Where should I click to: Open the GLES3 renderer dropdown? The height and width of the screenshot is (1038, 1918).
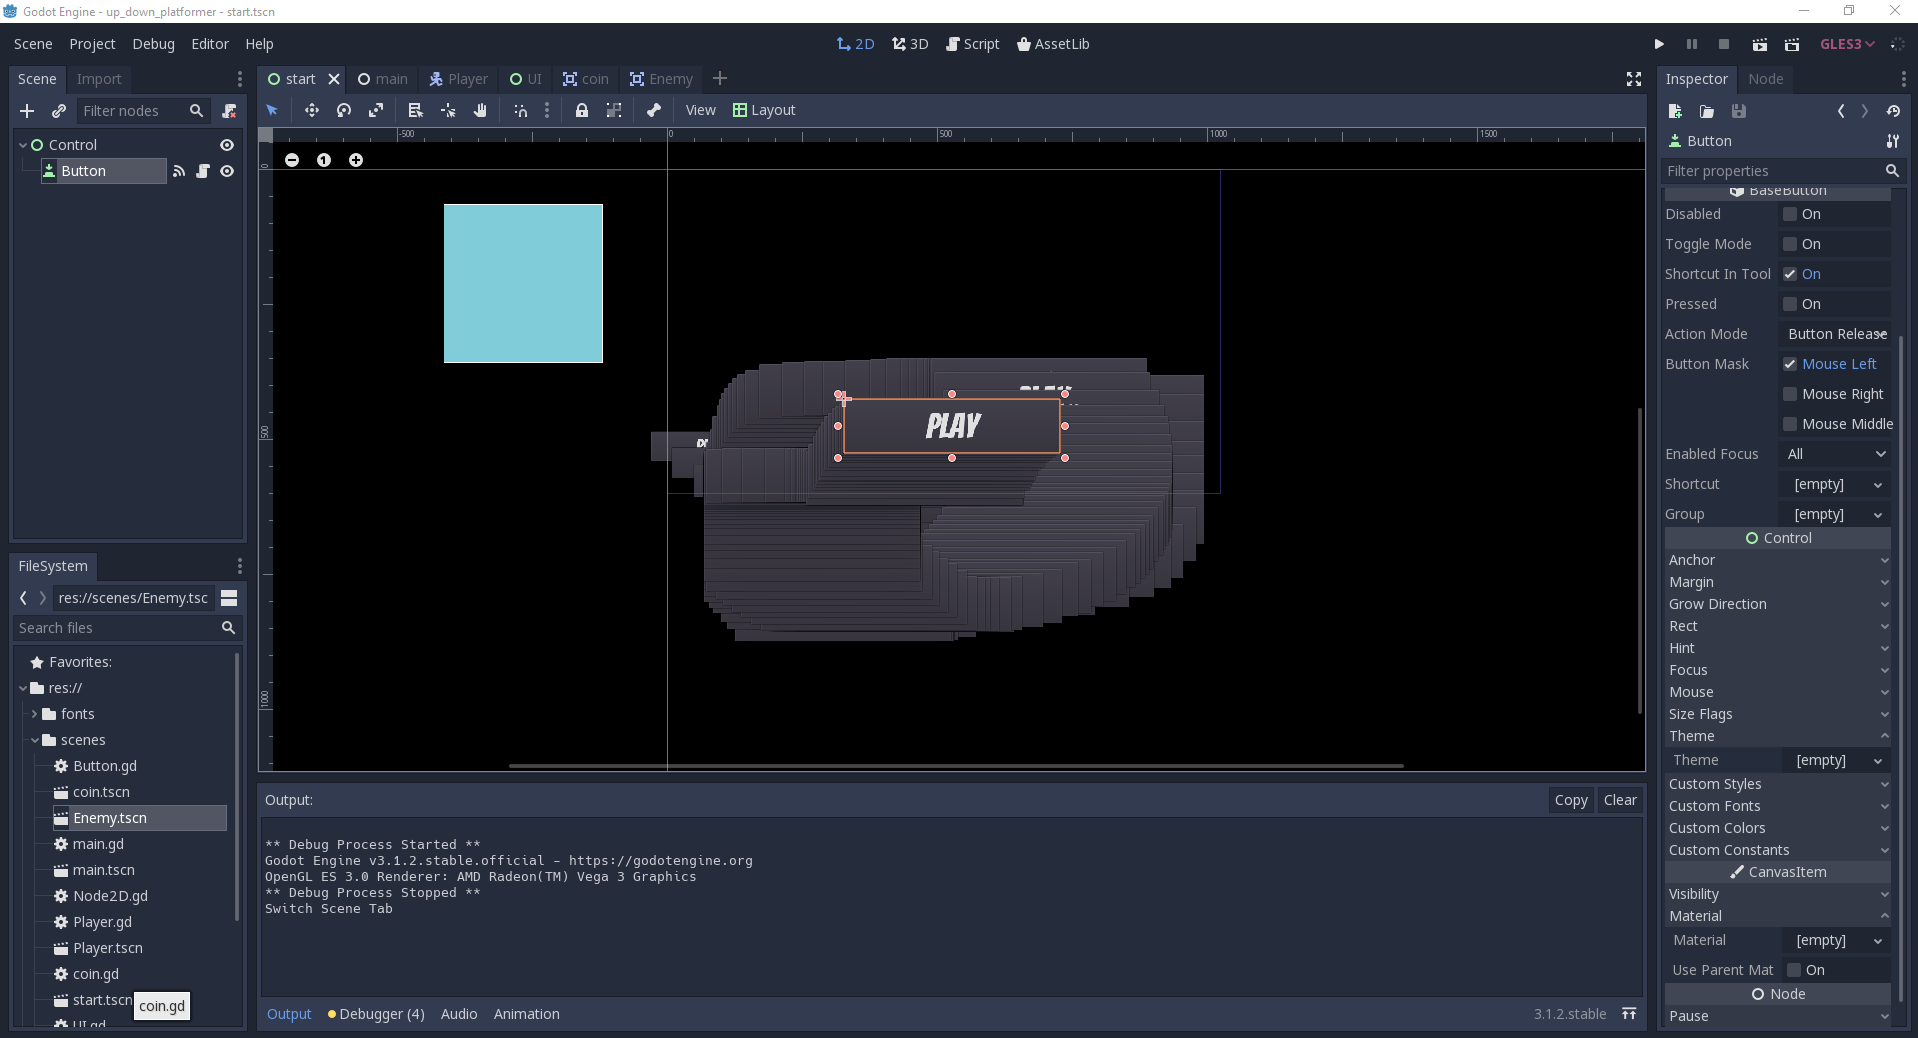tap(1846, 44)
